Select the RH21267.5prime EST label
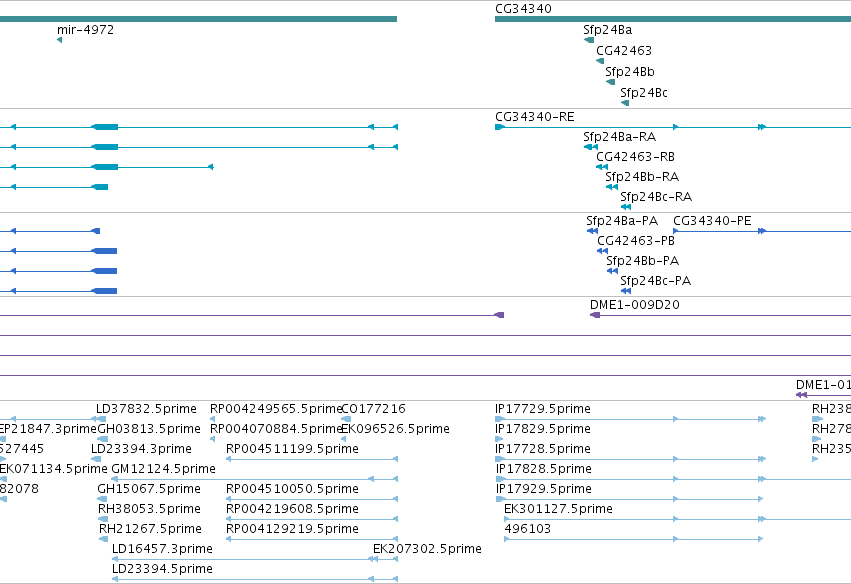 (150, 530)
